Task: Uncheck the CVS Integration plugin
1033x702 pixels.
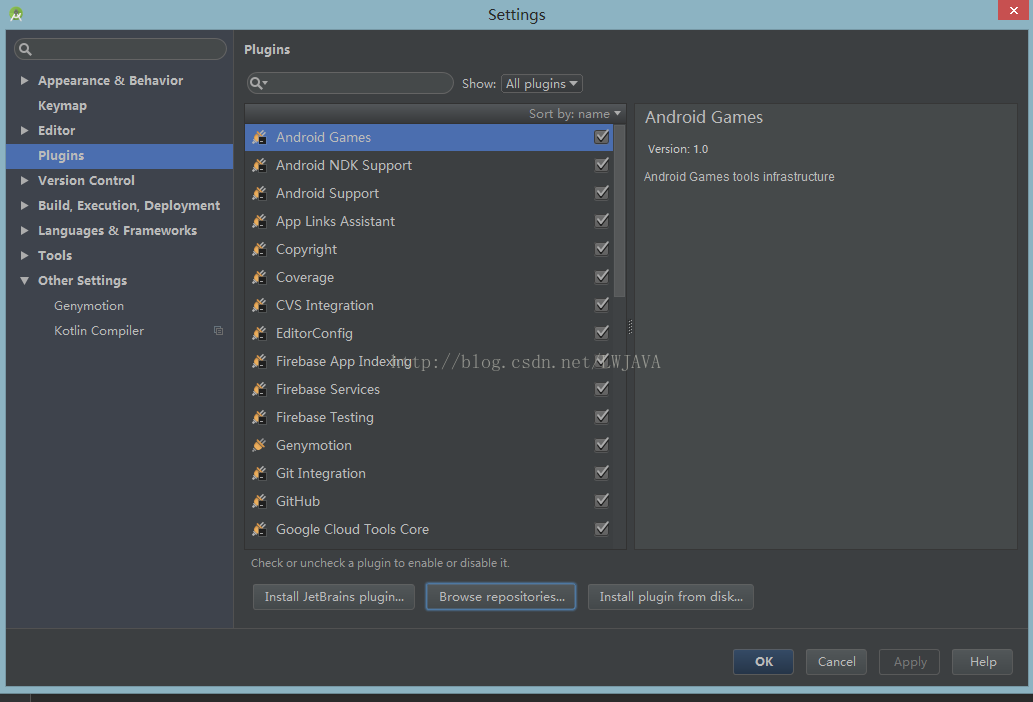Action: point(601,304)
